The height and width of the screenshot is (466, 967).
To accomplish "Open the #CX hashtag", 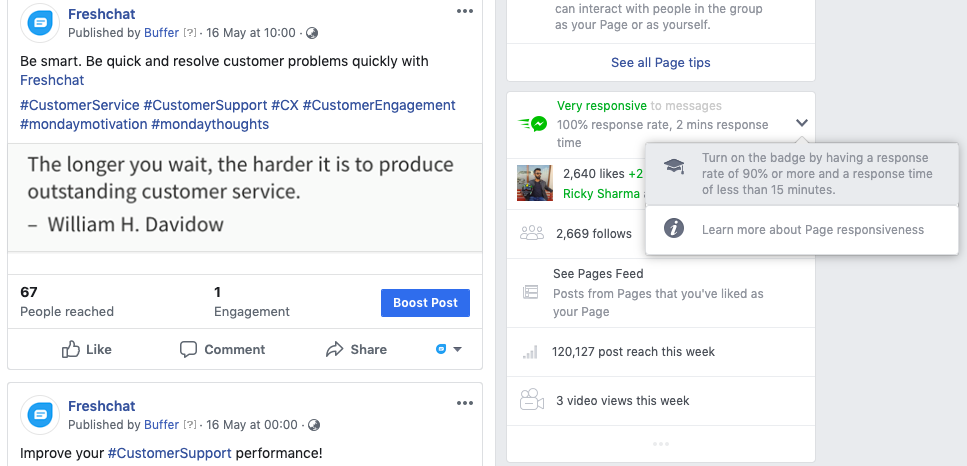I will (285, 105).
